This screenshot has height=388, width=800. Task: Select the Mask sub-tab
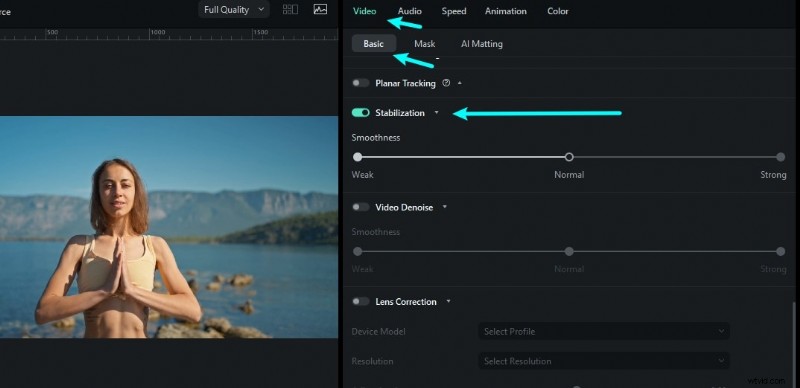point(424,44)
